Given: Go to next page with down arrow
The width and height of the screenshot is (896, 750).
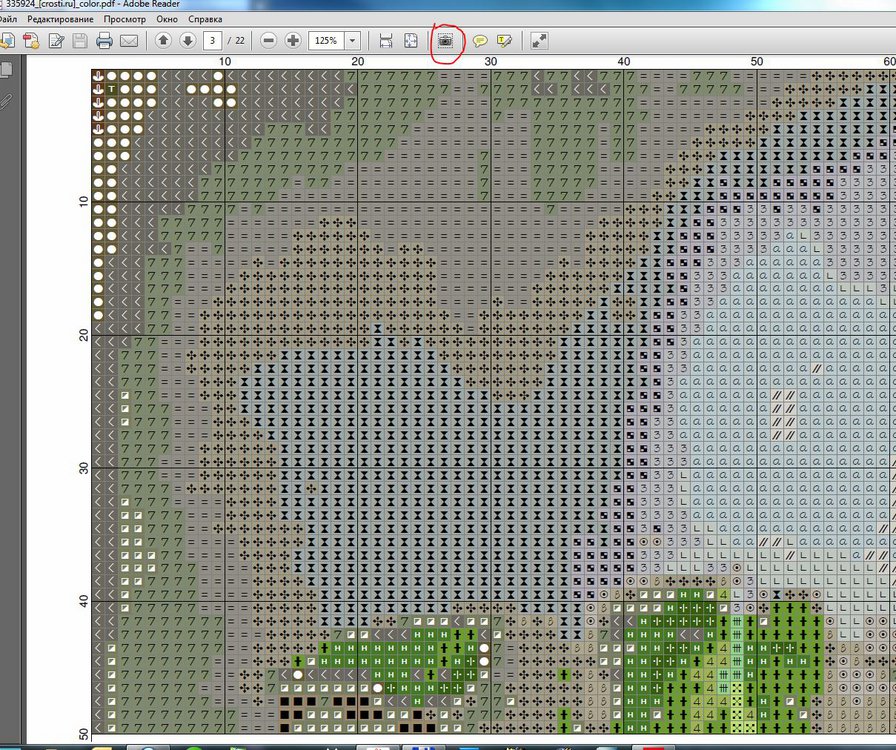Looking at the screenshot, I should pyautogui.click(x=187, y=41).
